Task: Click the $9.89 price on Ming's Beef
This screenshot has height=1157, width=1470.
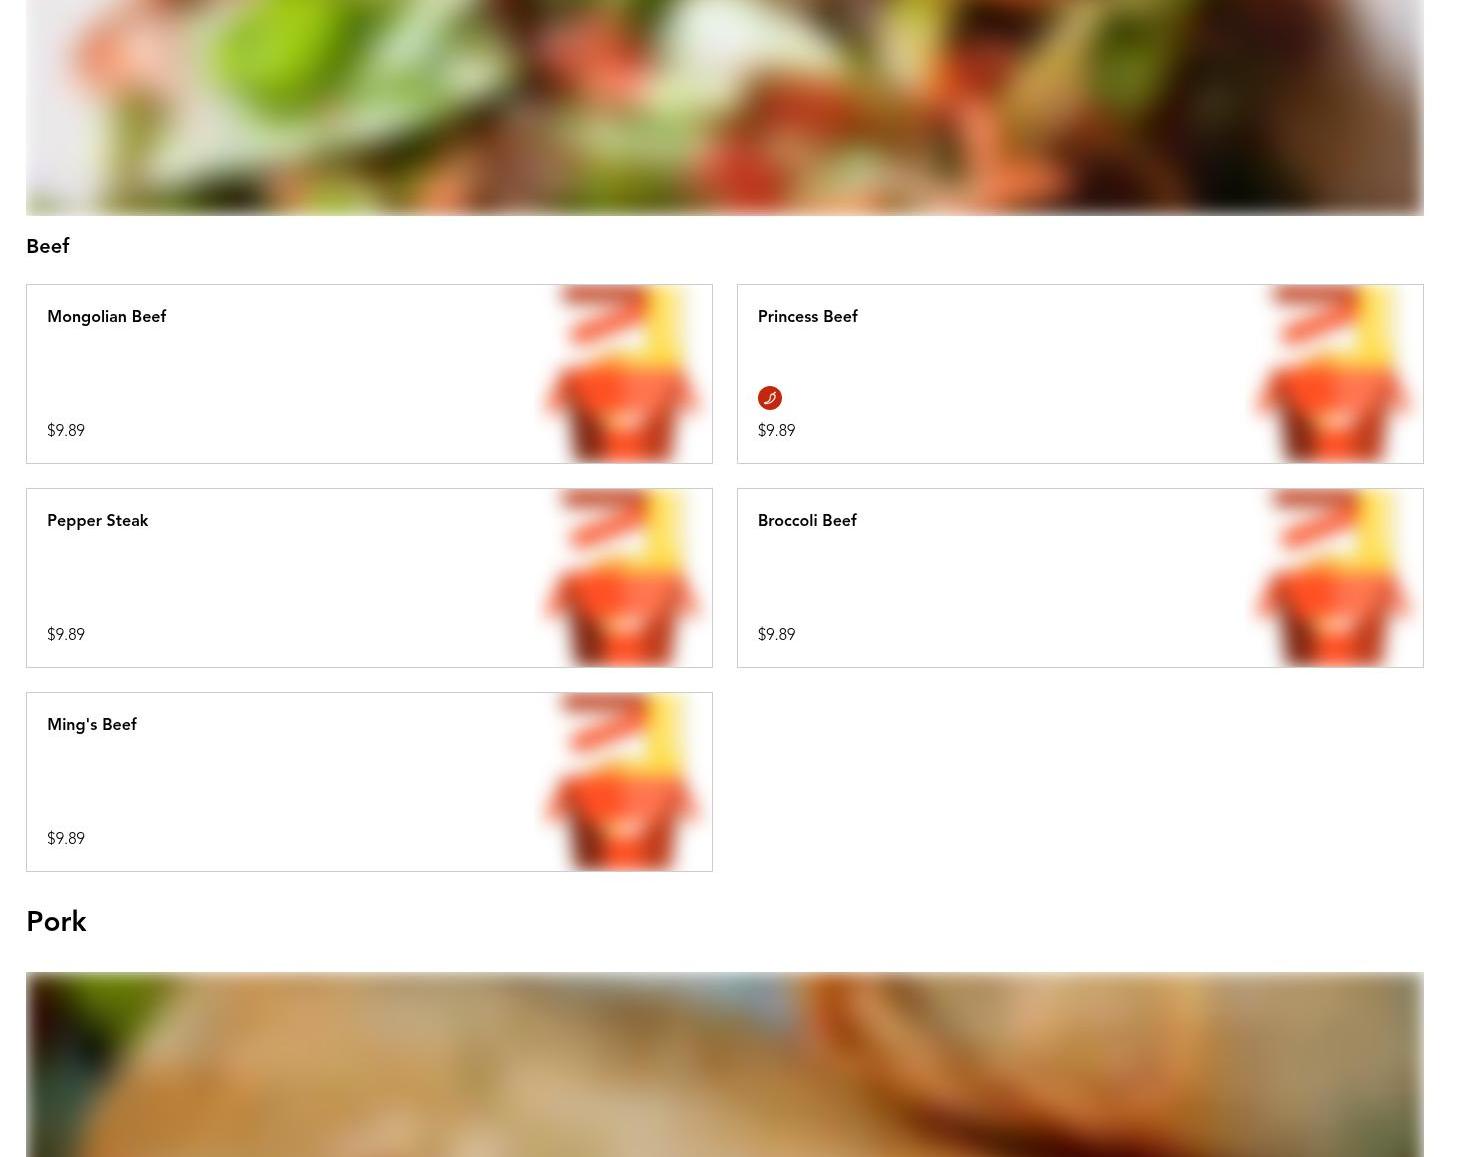Action: pyautogui.click(x=66, y=838)
